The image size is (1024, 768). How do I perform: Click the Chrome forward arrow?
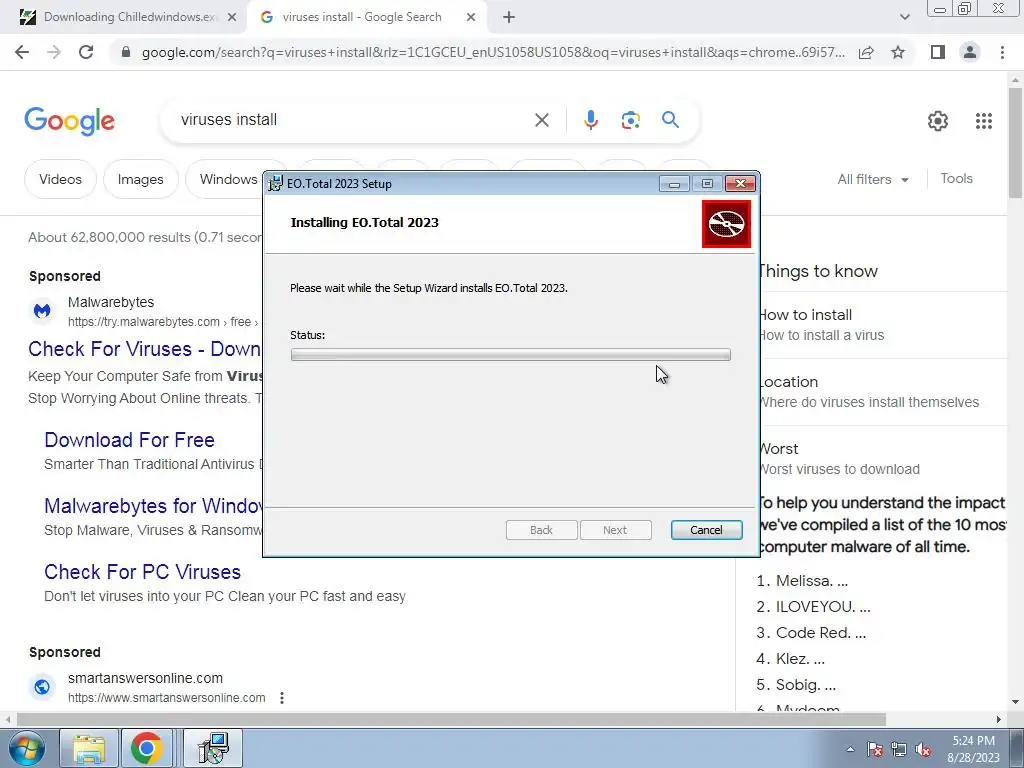54,52
